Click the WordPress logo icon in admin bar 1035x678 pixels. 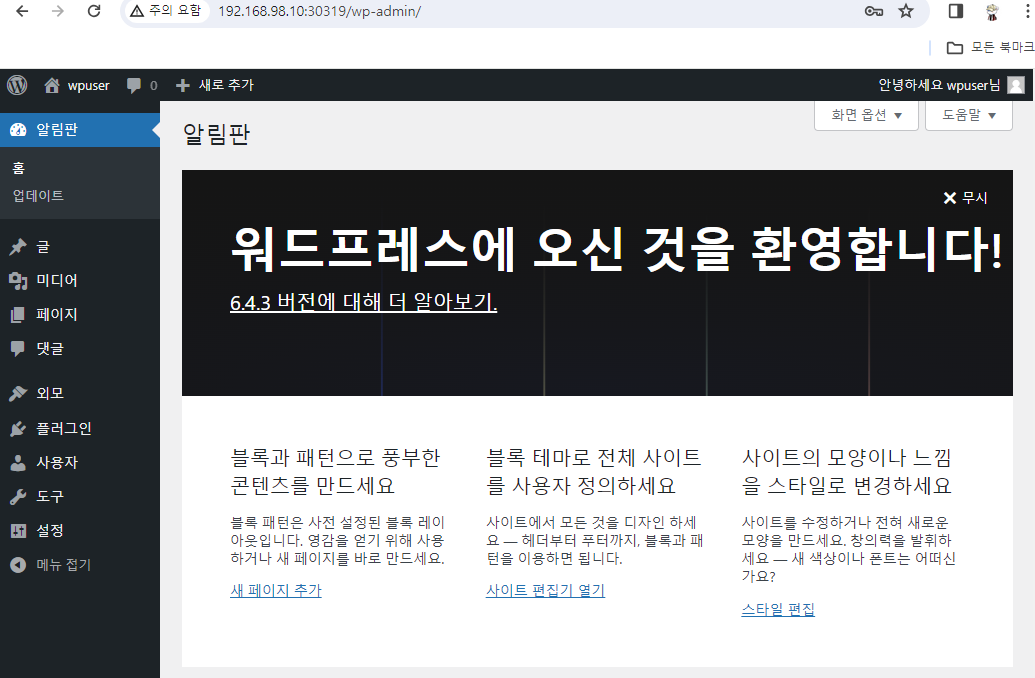[x=17, y=85]
